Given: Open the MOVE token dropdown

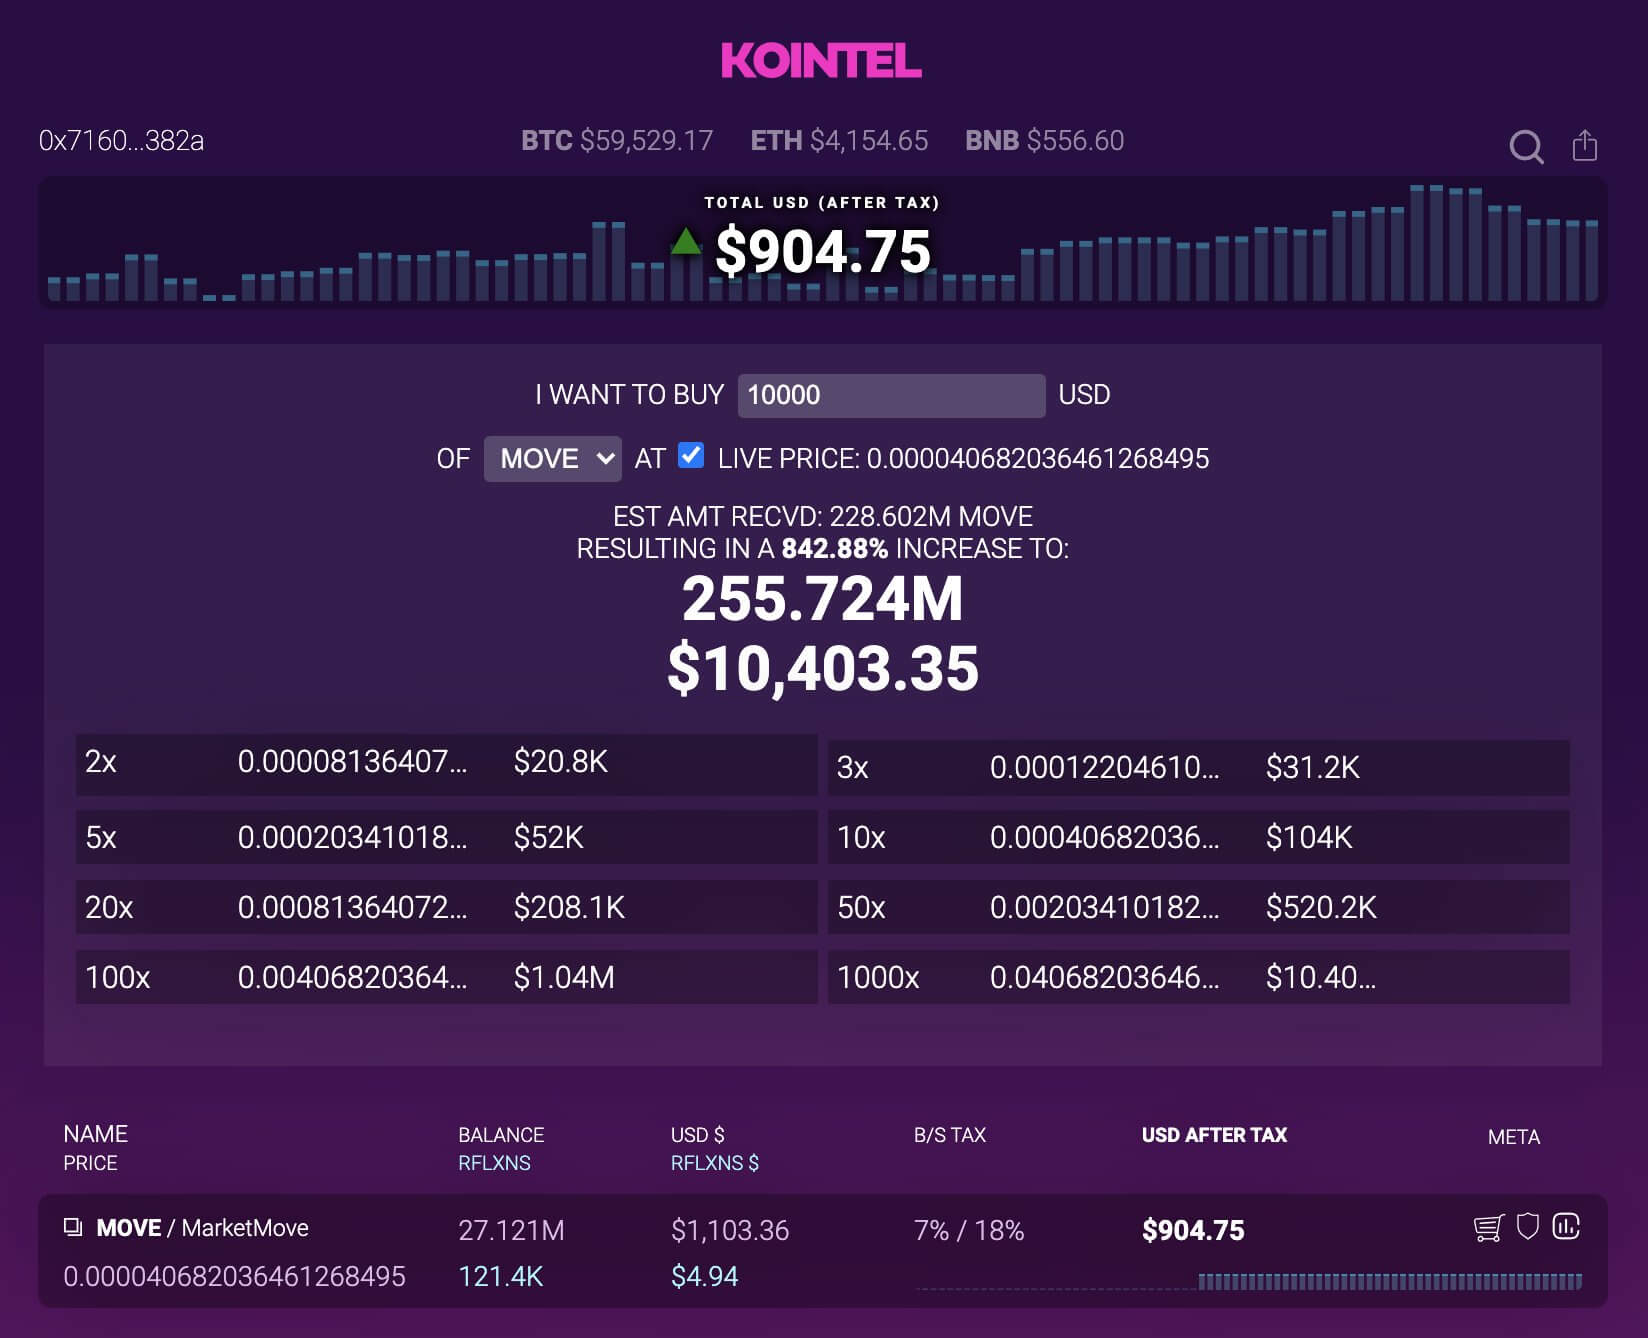Looking at the screenshot, I should click(x=553, y=459).
